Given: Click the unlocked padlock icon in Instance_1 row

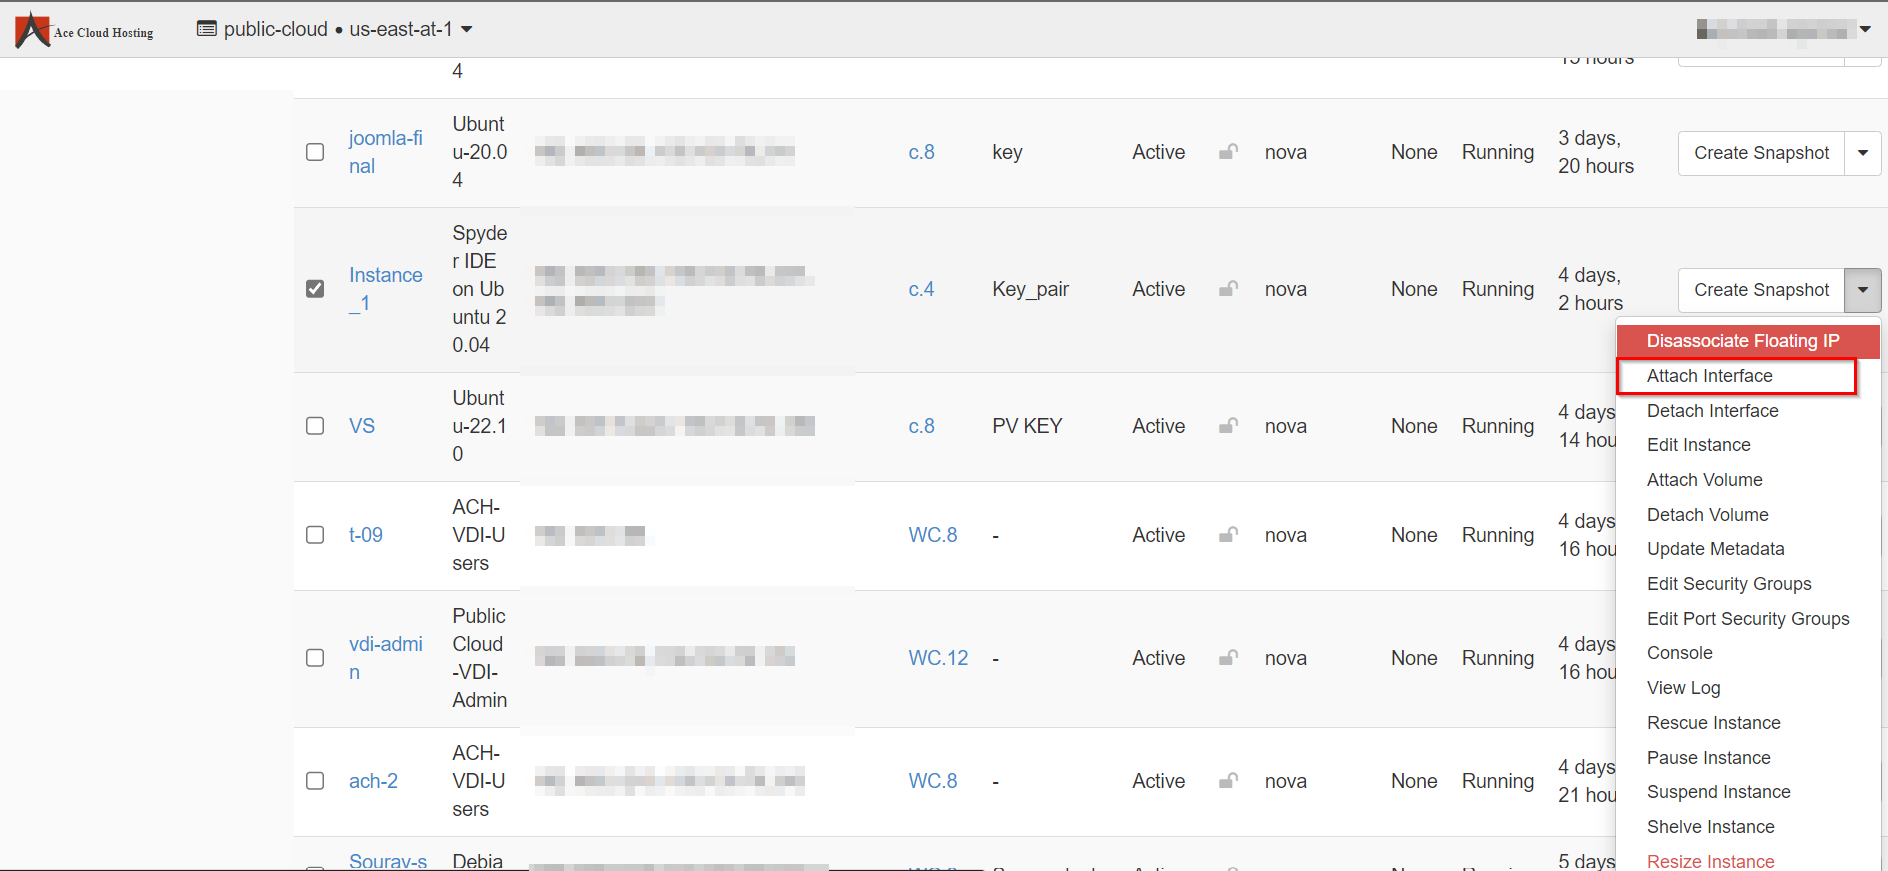Looking at the screenshot, I should (x=1228, y=289).
